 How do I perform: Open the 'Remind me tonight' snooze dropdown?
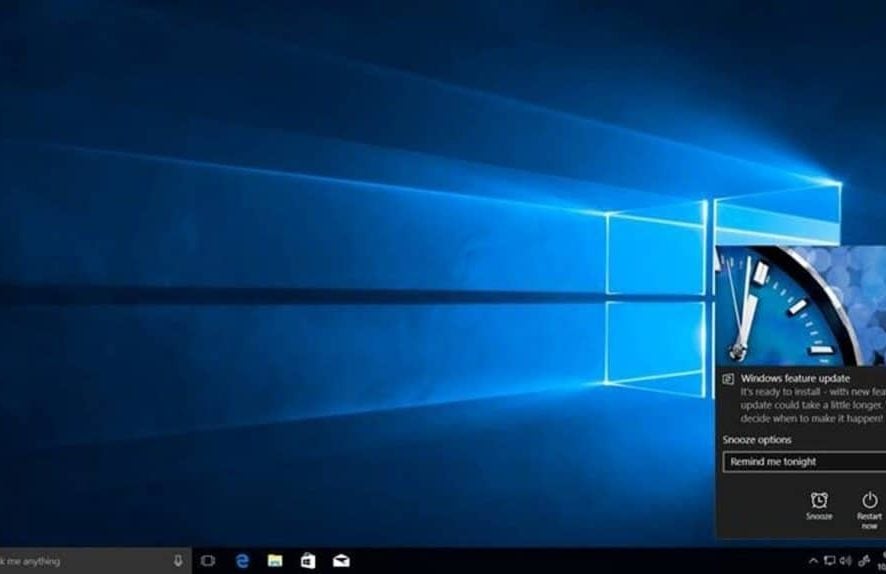coord(804,462)
